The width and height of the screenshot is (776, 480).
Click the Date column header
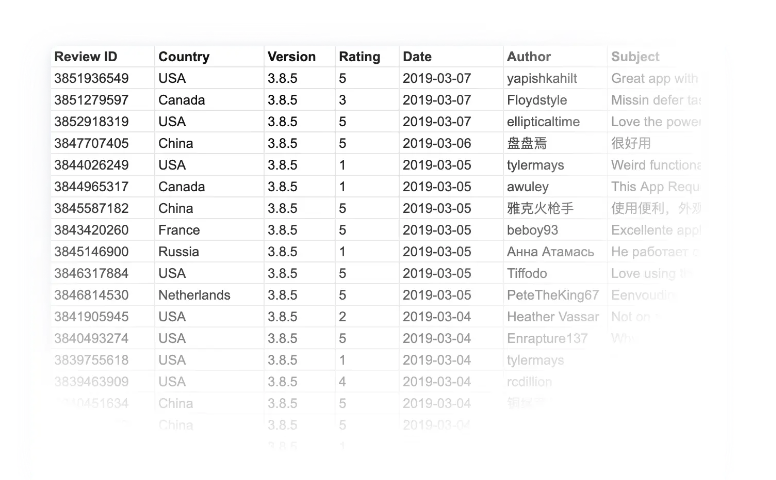coord(417,56)
